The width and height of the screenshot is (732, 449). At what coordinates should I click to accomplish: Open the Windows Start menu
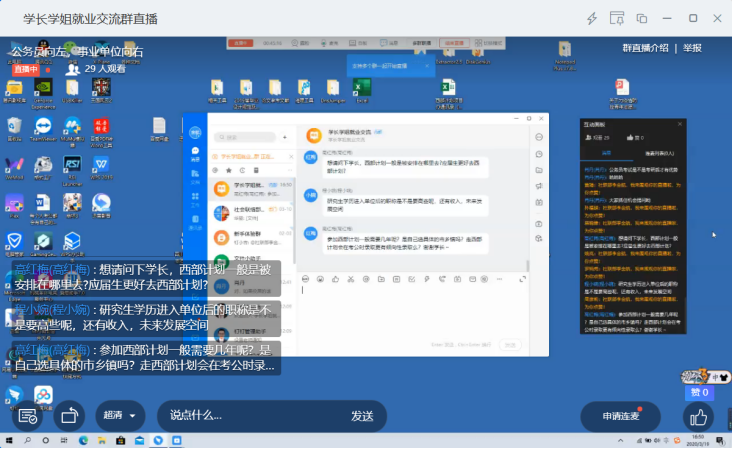pos(11,440)
